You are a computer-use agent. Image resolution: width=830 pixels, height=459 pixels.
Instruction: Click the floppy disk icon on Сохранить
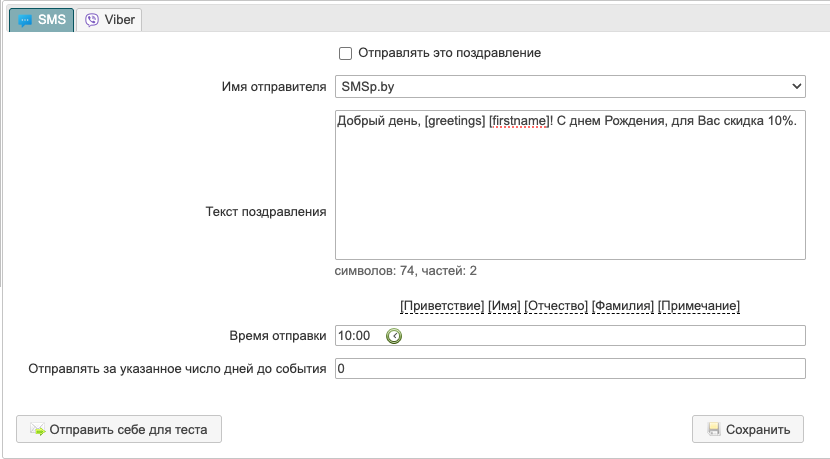click(x=714, y=430)
